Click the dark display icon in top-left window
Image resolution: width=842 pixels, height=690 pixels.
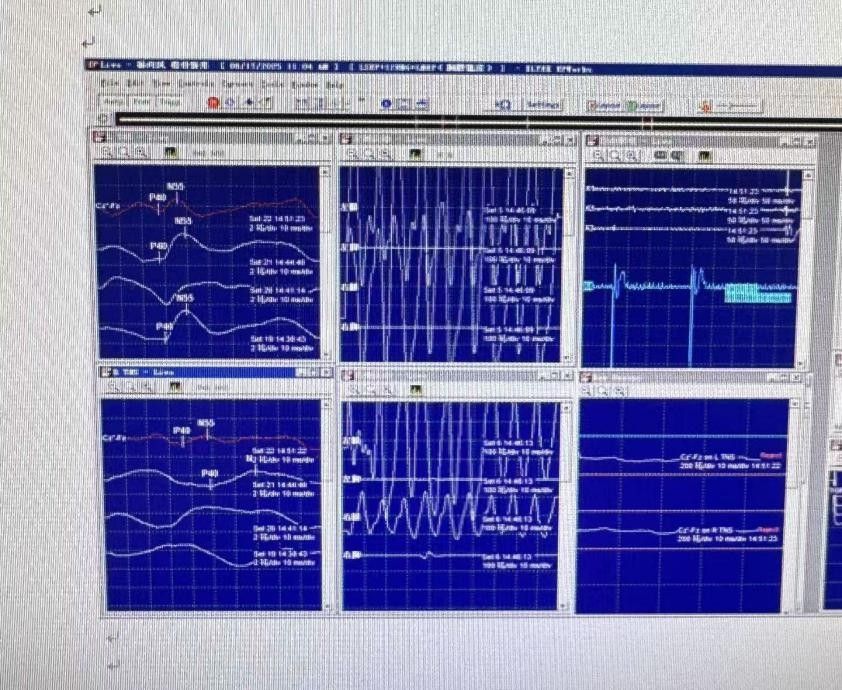[170, 152]
